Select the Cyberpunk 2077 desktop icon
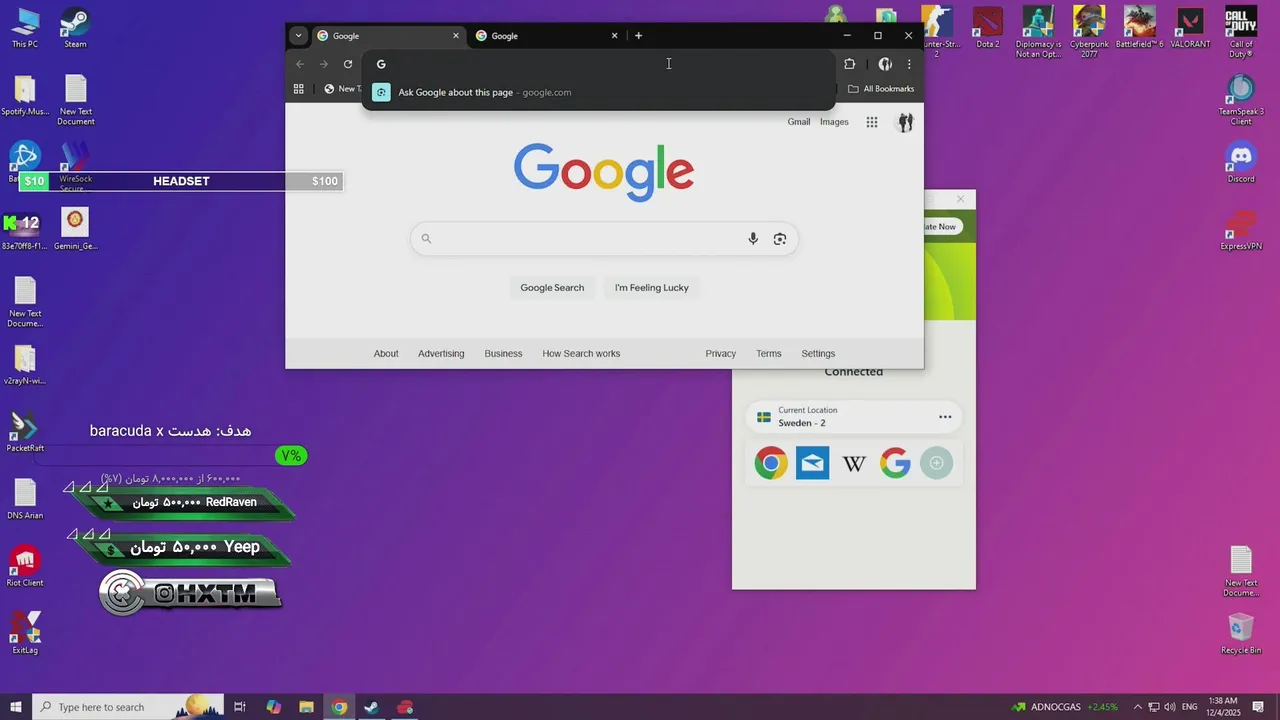 pyautogui.click(x=1089, y=32)
